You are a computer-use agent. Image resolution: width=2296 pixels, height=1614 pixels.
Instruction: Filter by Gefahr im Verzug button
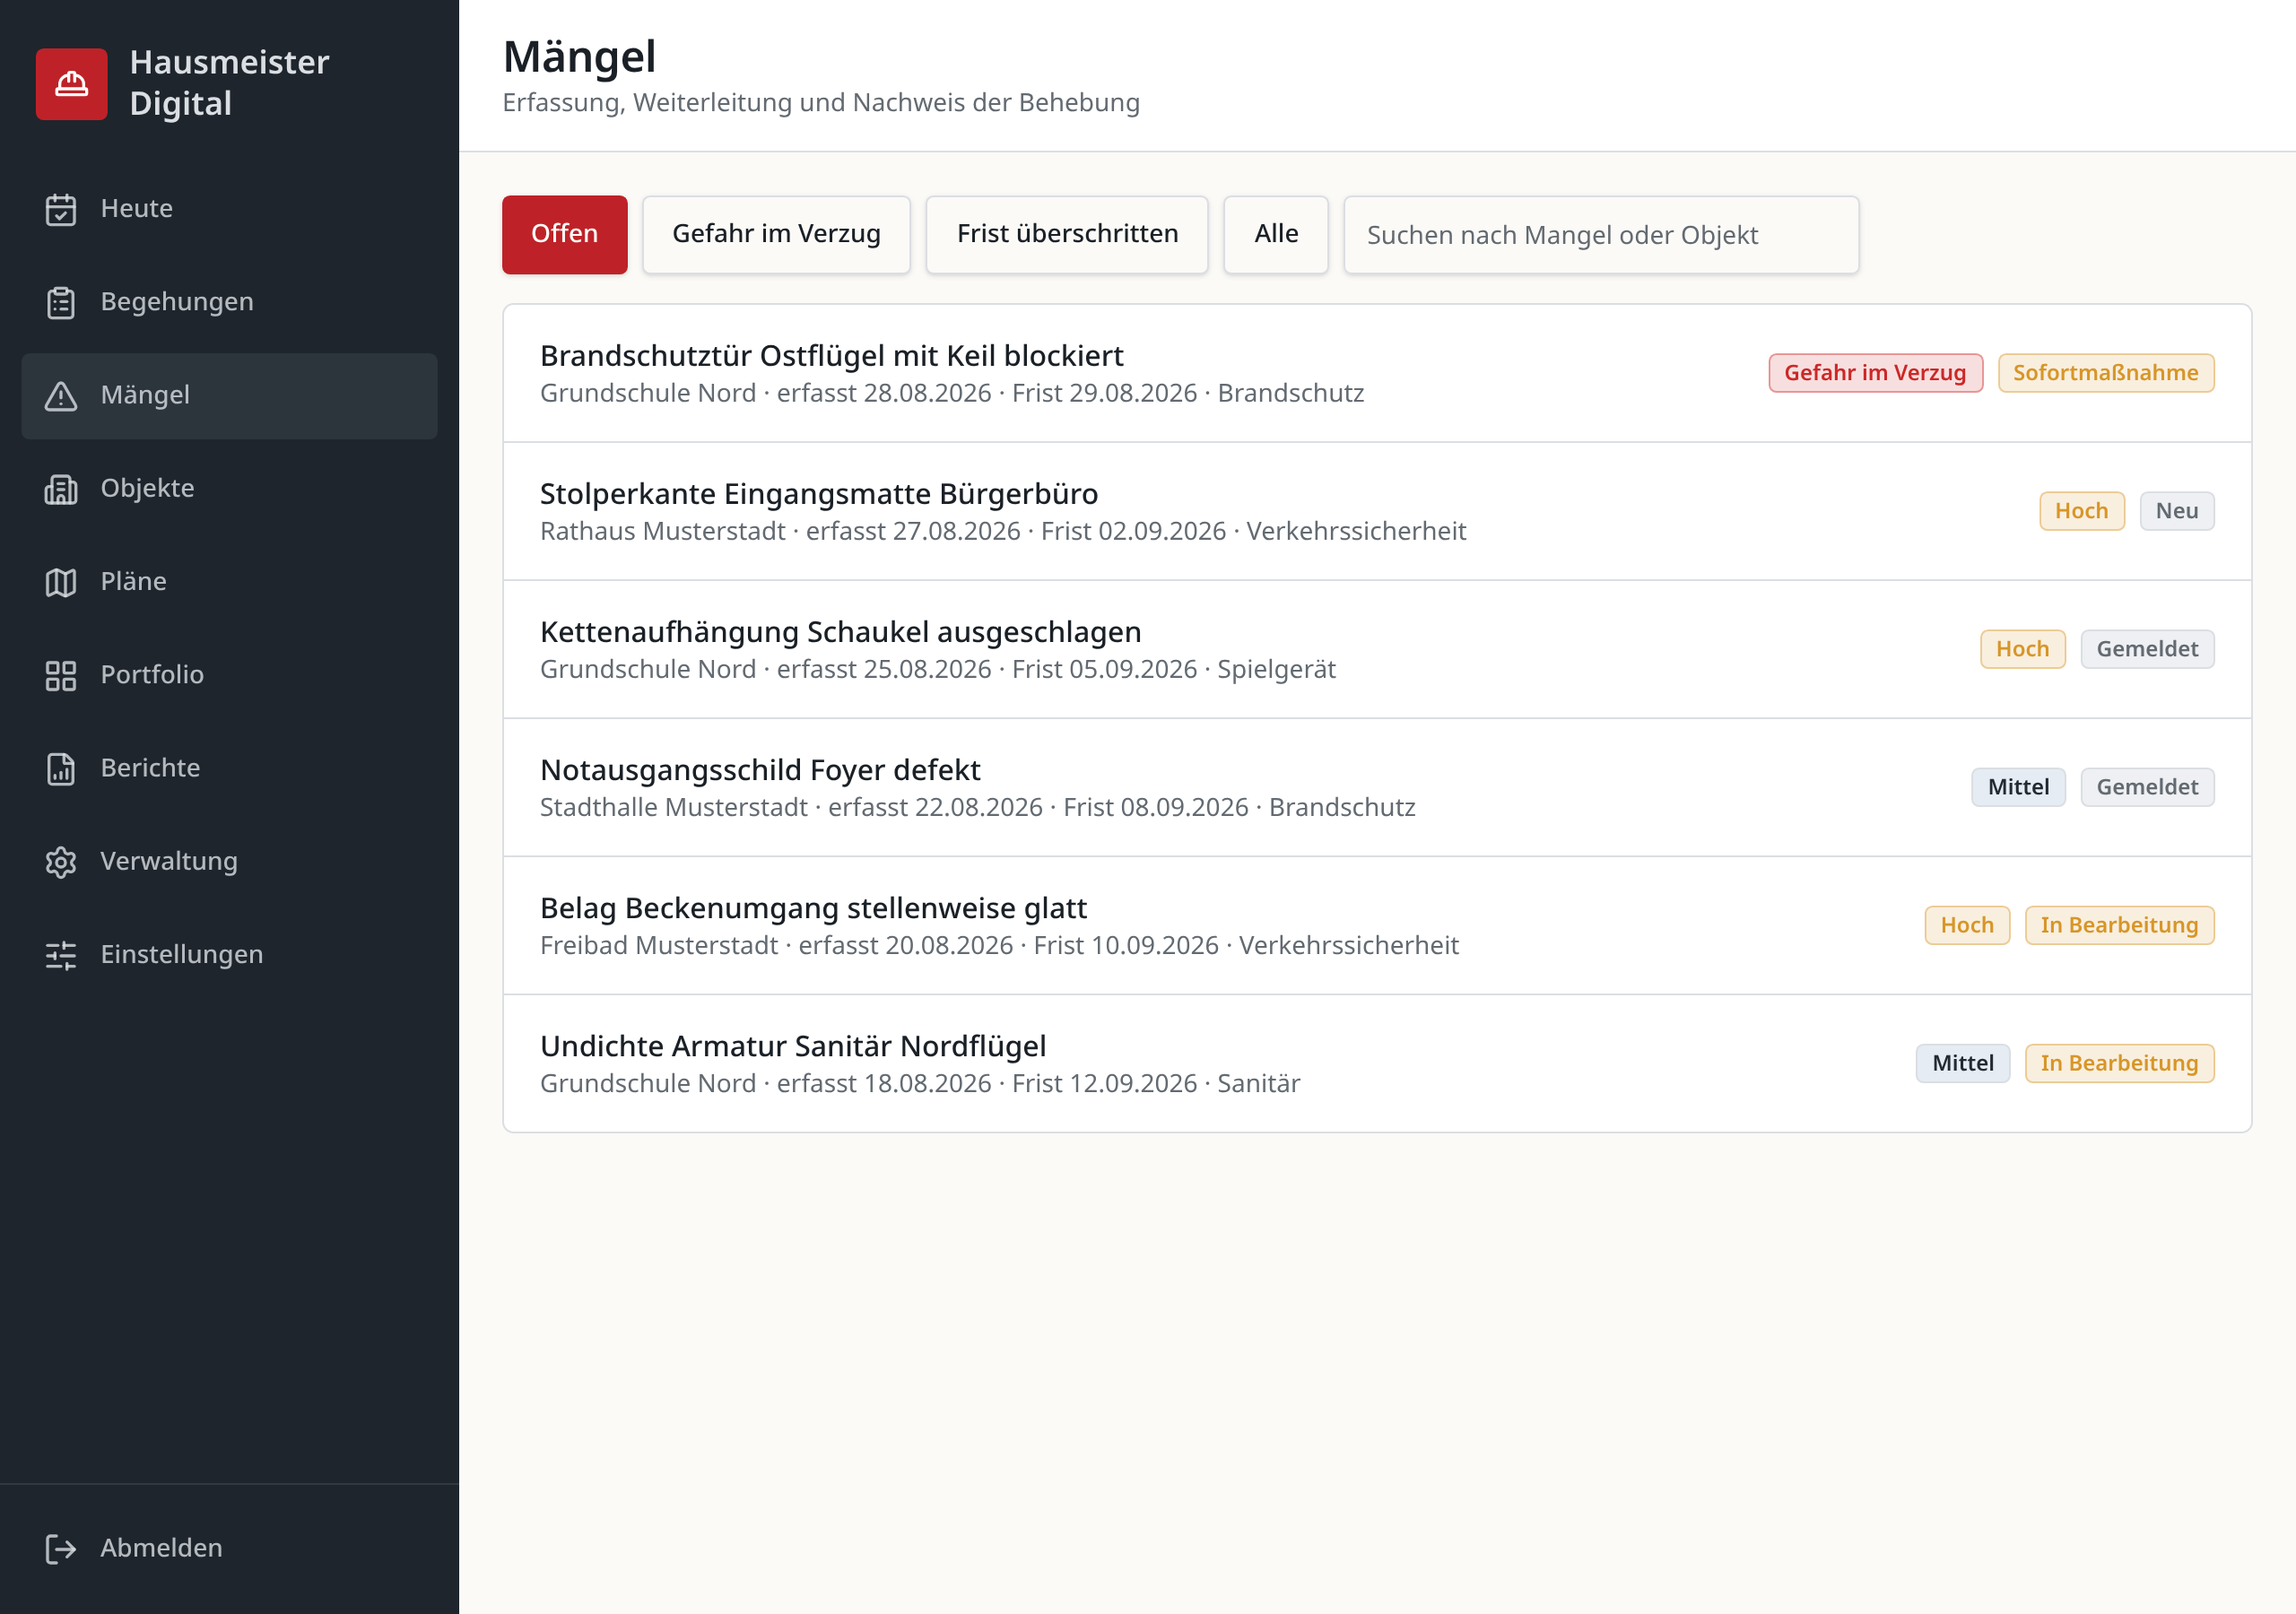(x=776, y=234)
